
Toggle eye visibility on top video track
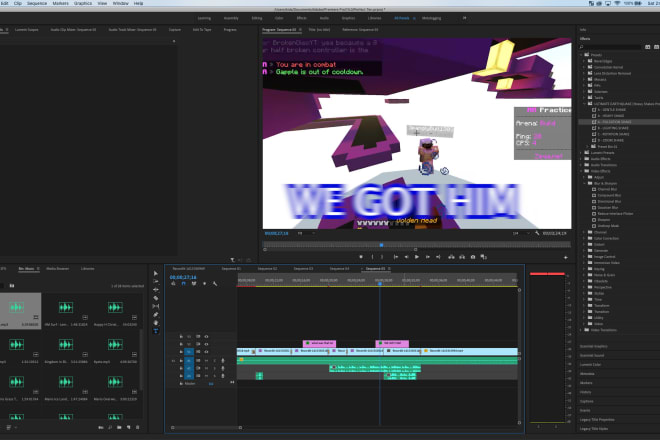(206, 337)
